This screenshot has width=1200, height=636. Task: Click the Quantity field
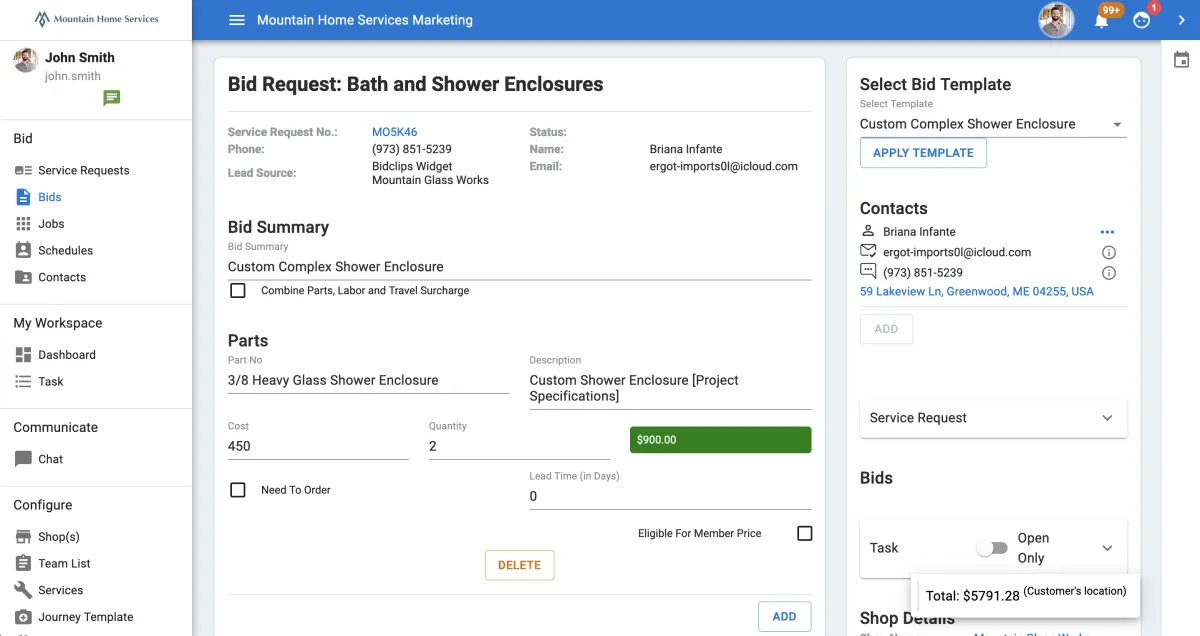tap(519, 447)
